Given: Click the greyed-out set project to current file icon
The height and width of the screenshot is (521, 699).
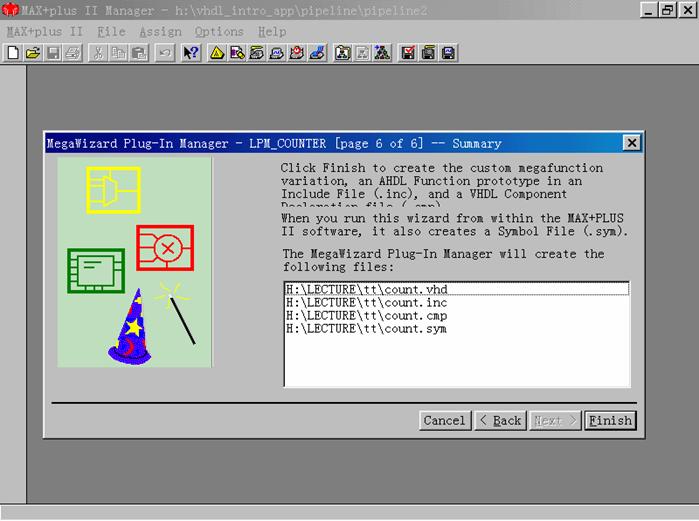Looking at the screenshot, I should coord(363,53).
